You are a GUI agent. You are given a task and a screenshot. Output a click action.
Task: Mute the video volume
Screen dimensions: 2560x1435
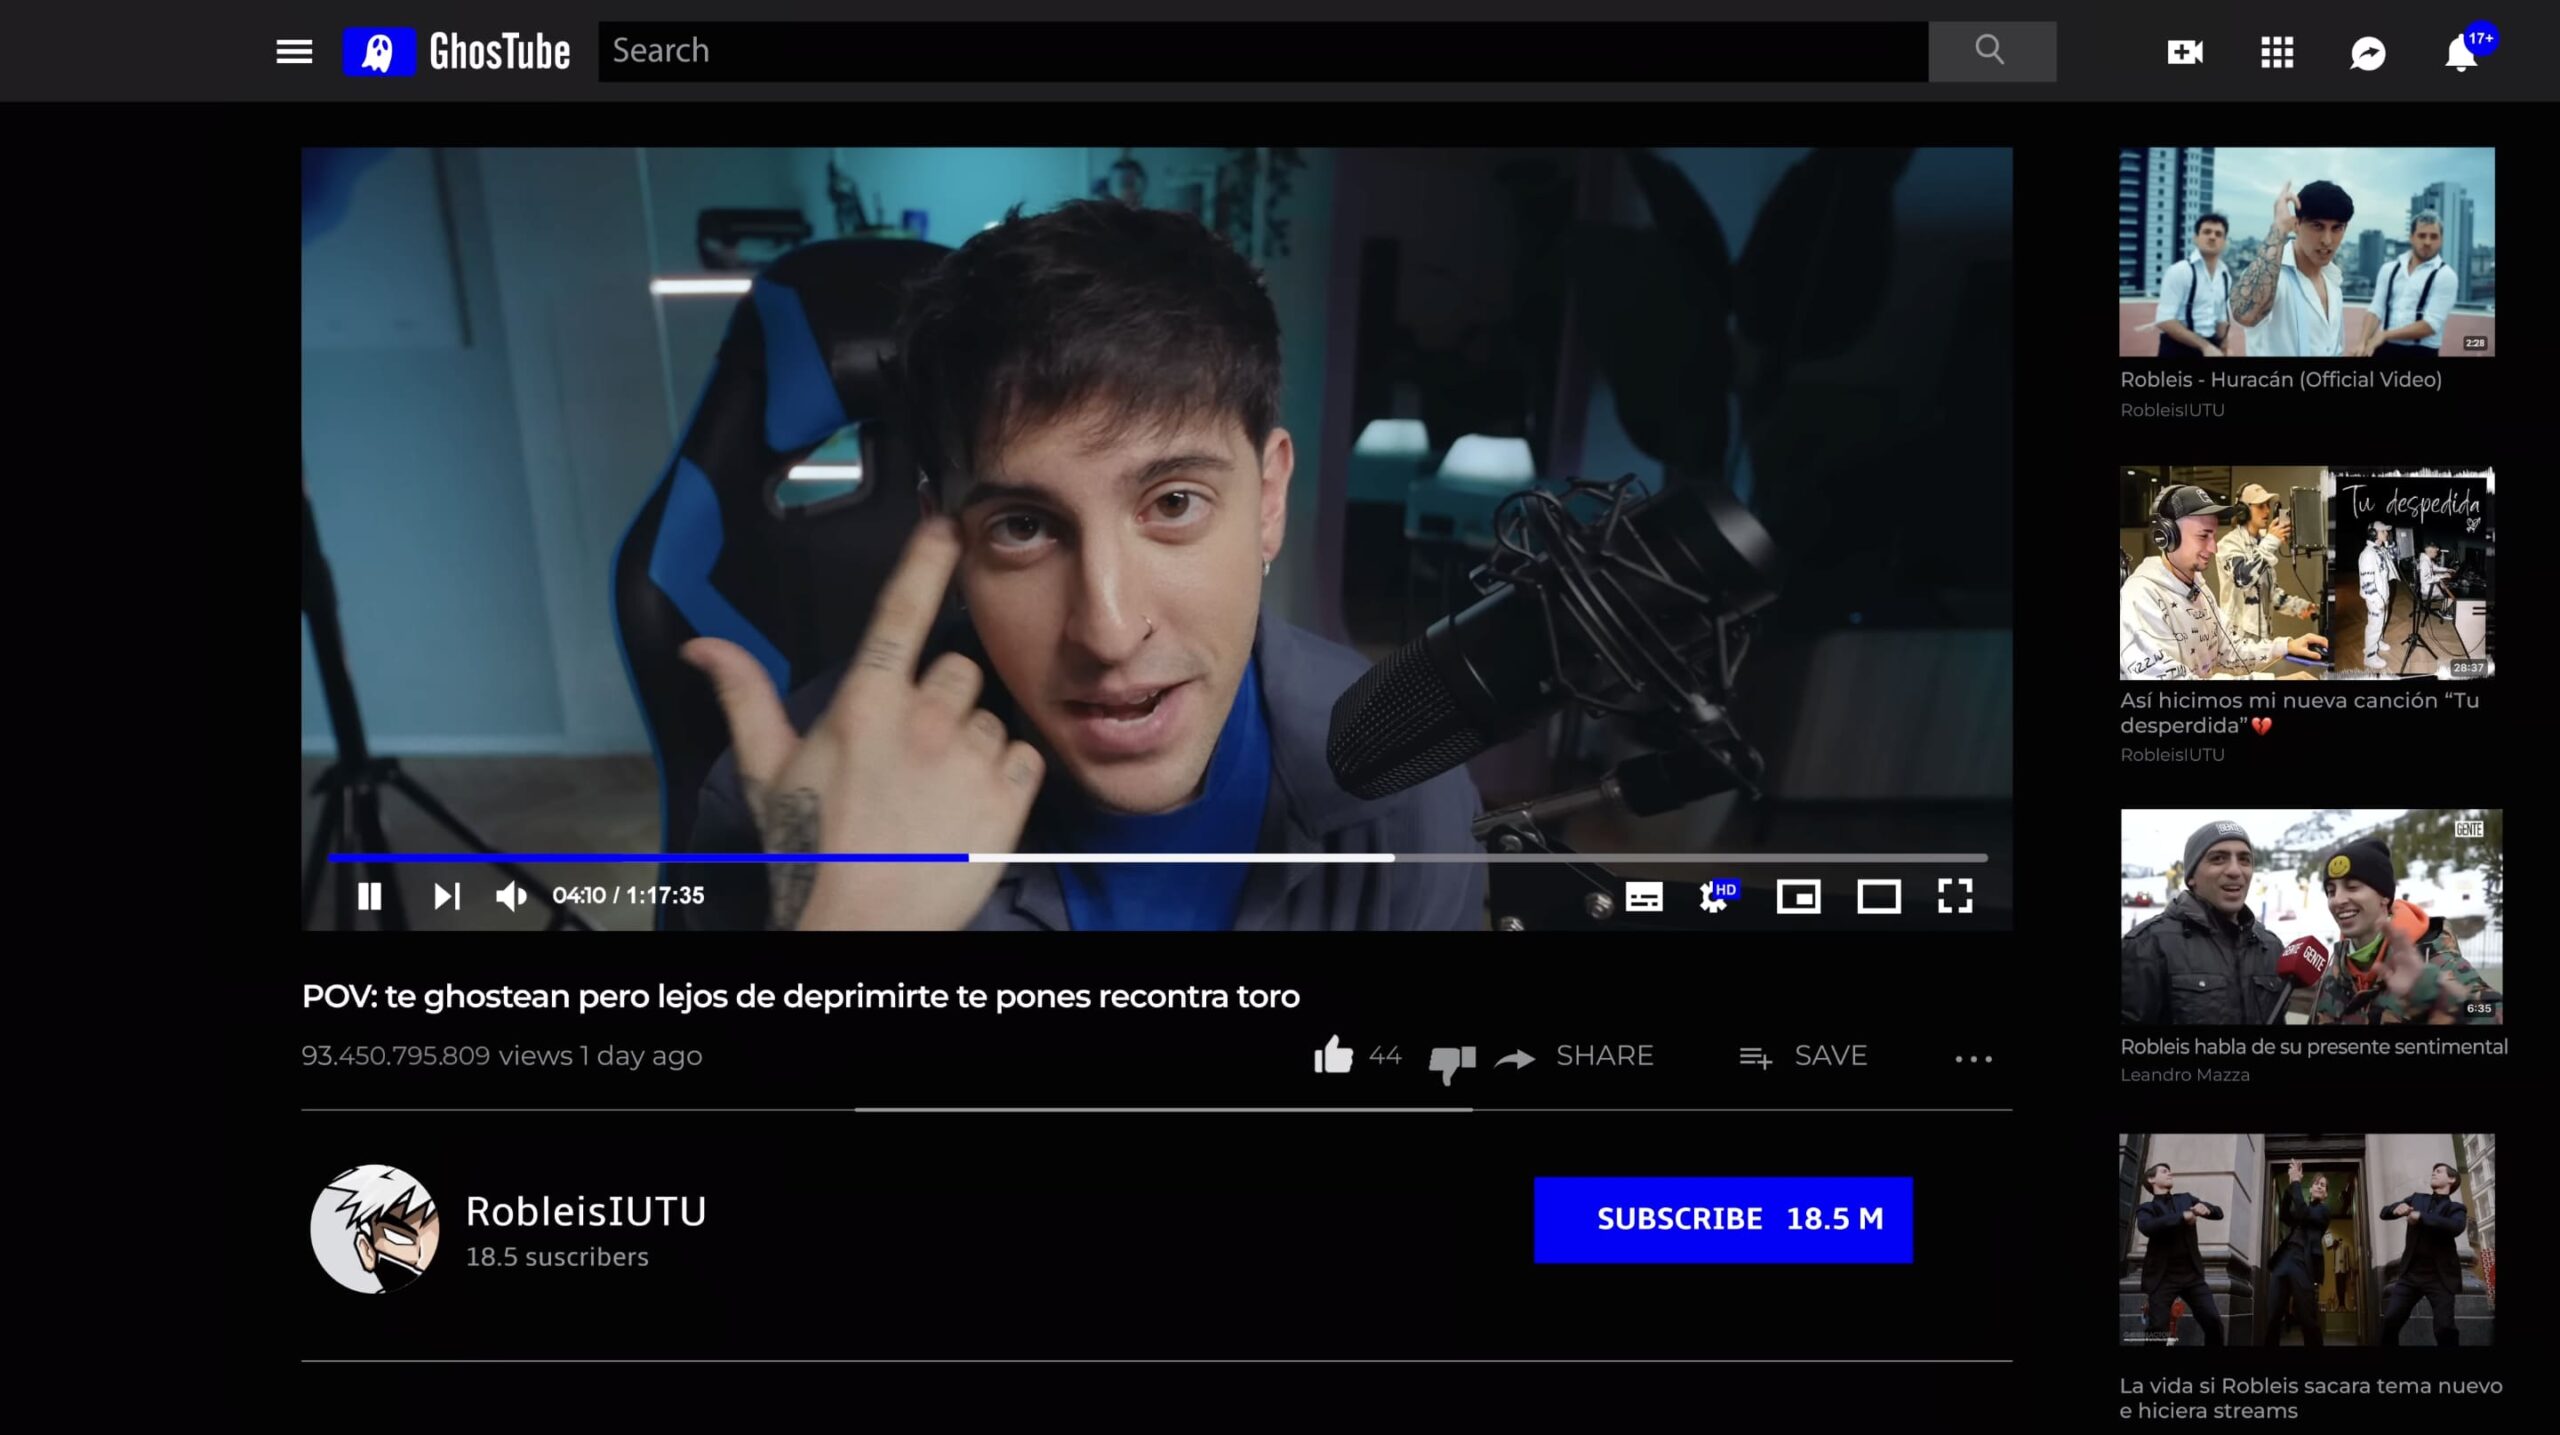click(x=511, y=896)
